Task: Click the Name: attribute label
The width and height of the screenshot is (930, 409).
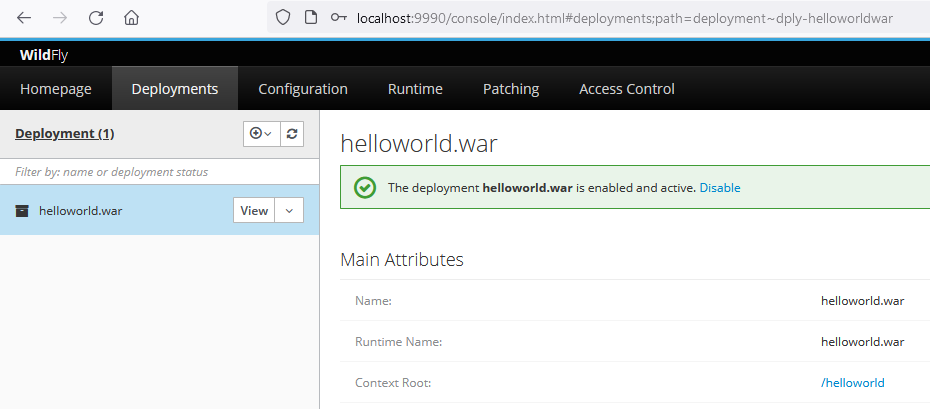Action: pos(374,301)
